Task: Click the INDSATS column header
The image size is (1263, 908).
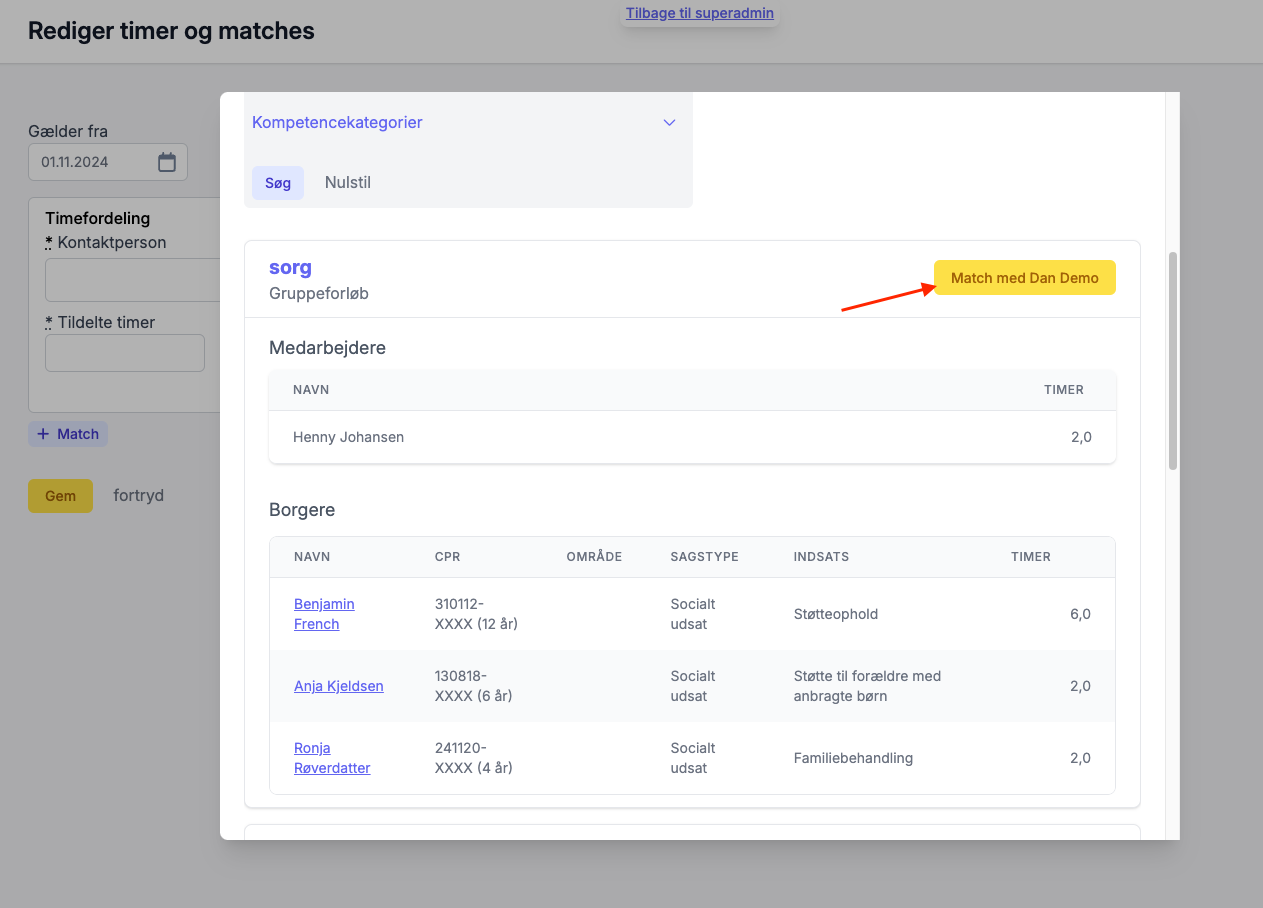Action: 821,557
